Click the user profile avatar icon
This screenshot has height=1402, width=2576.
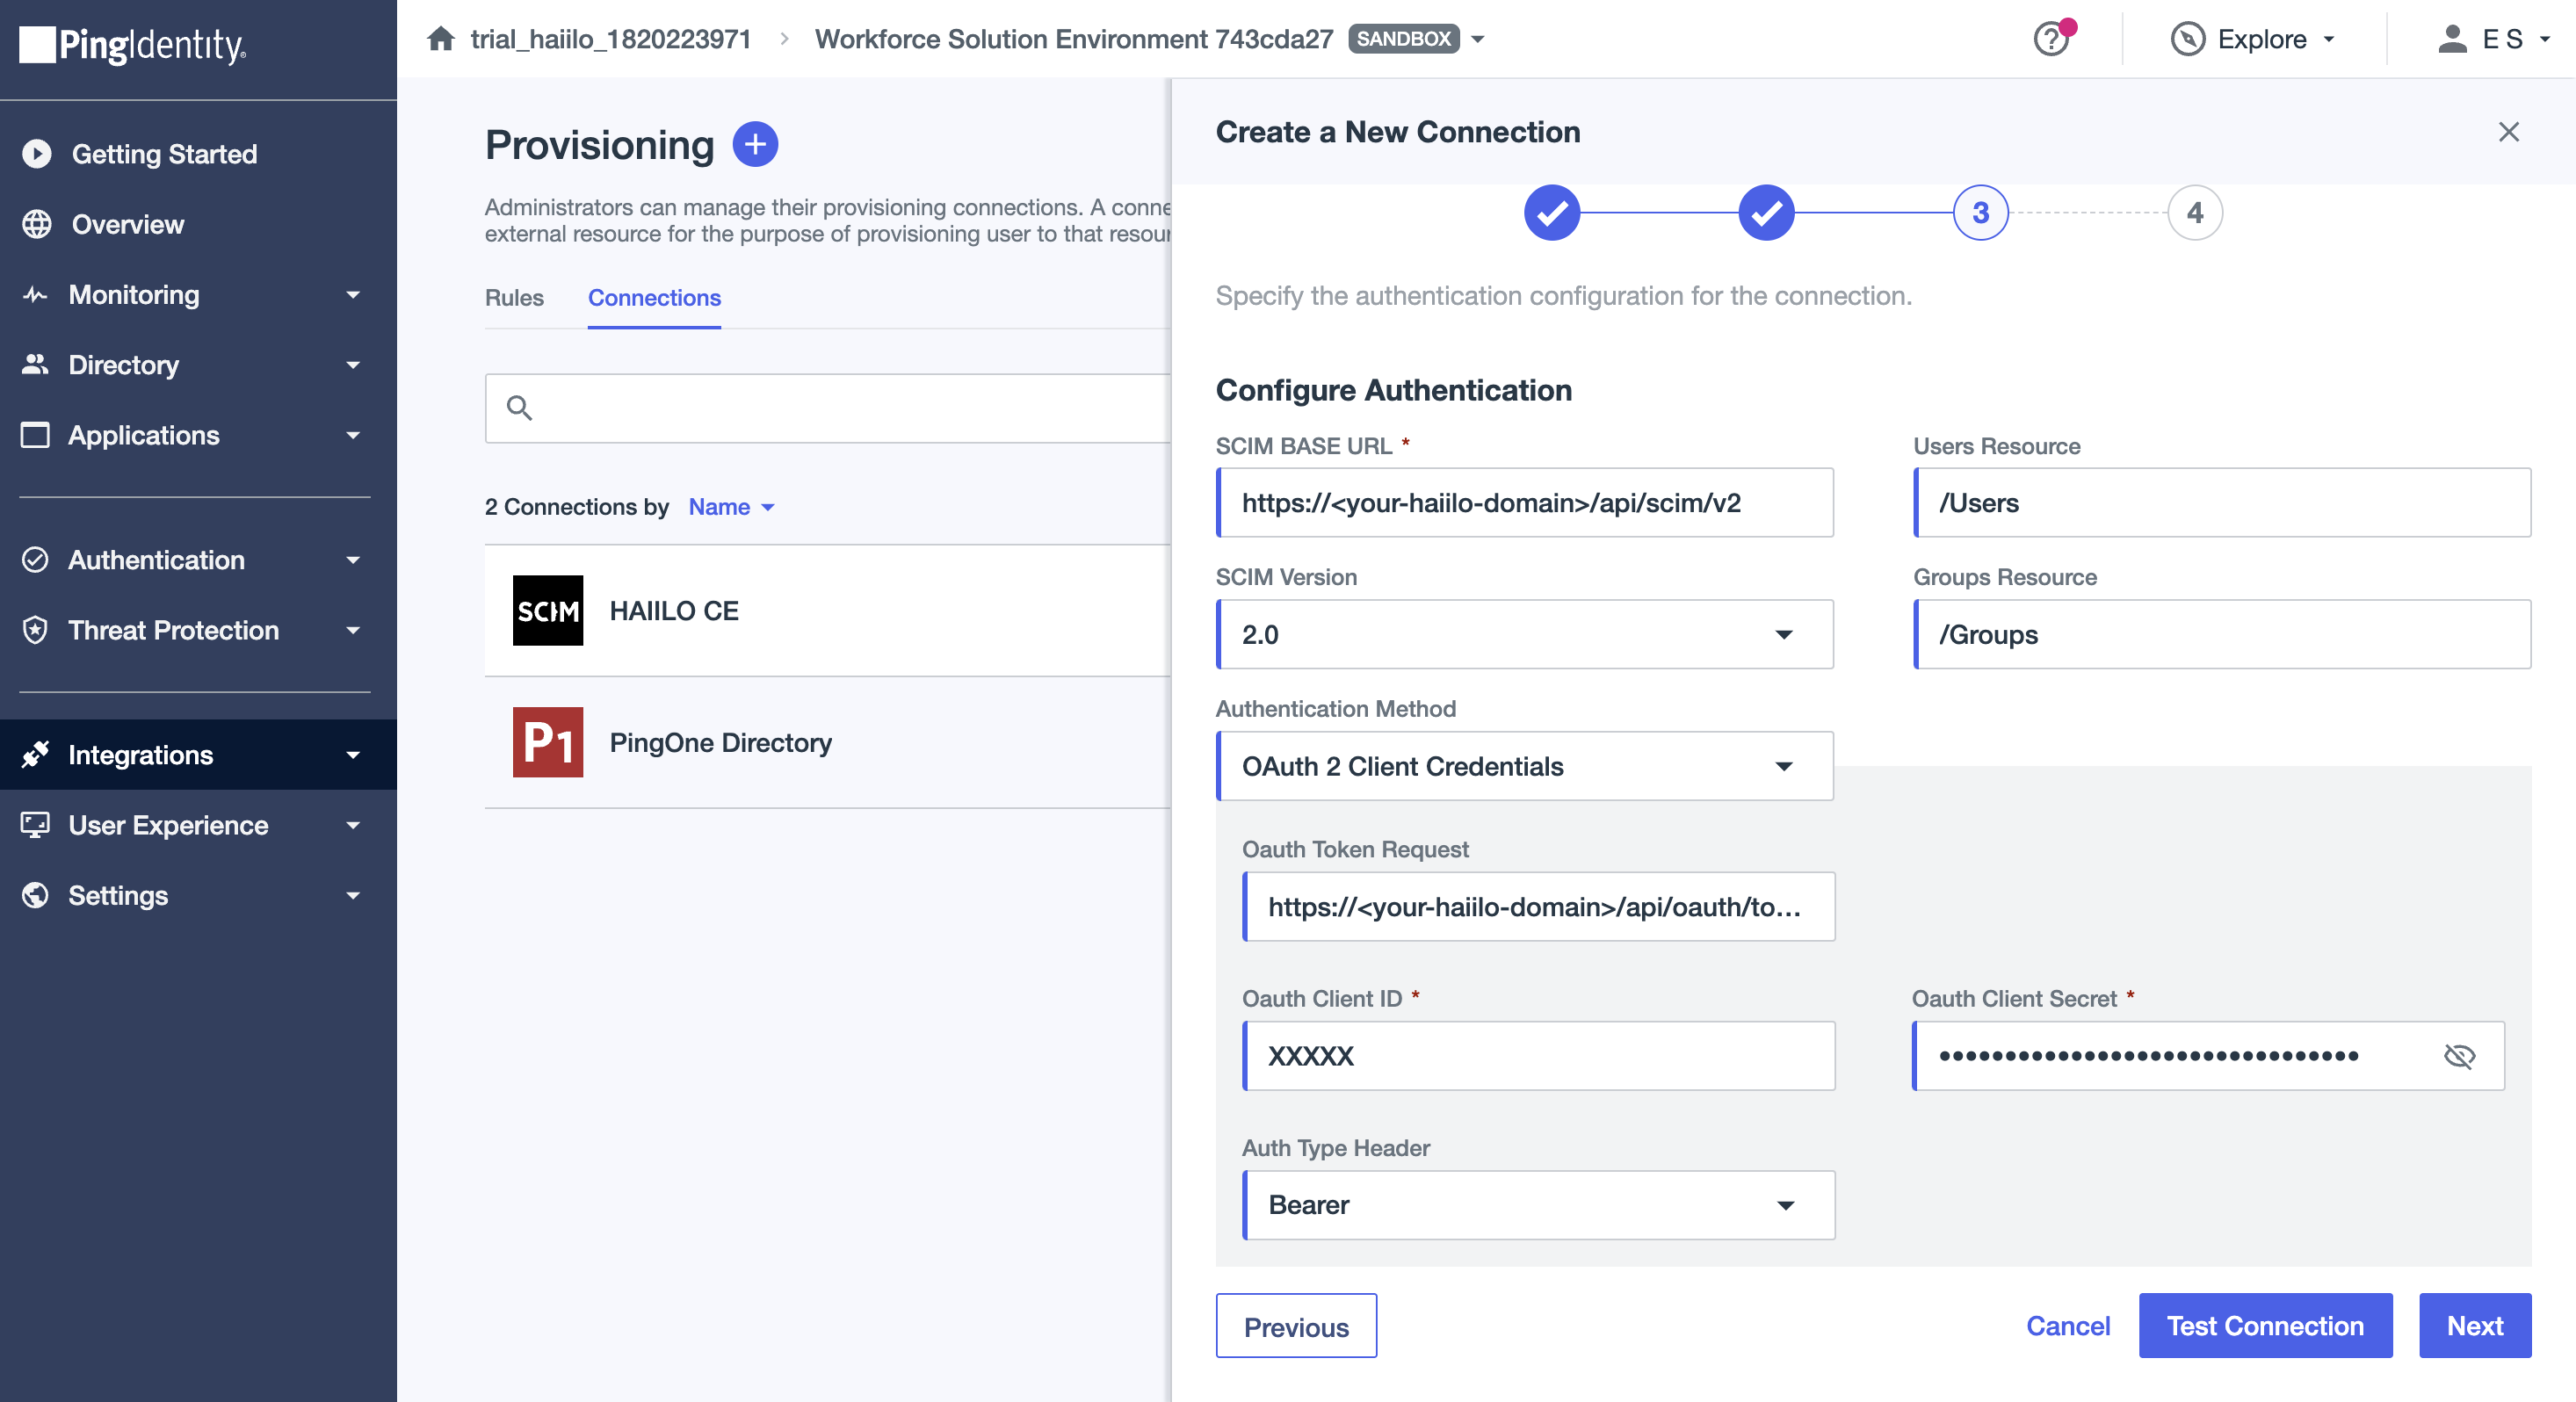coord(2453,39)
